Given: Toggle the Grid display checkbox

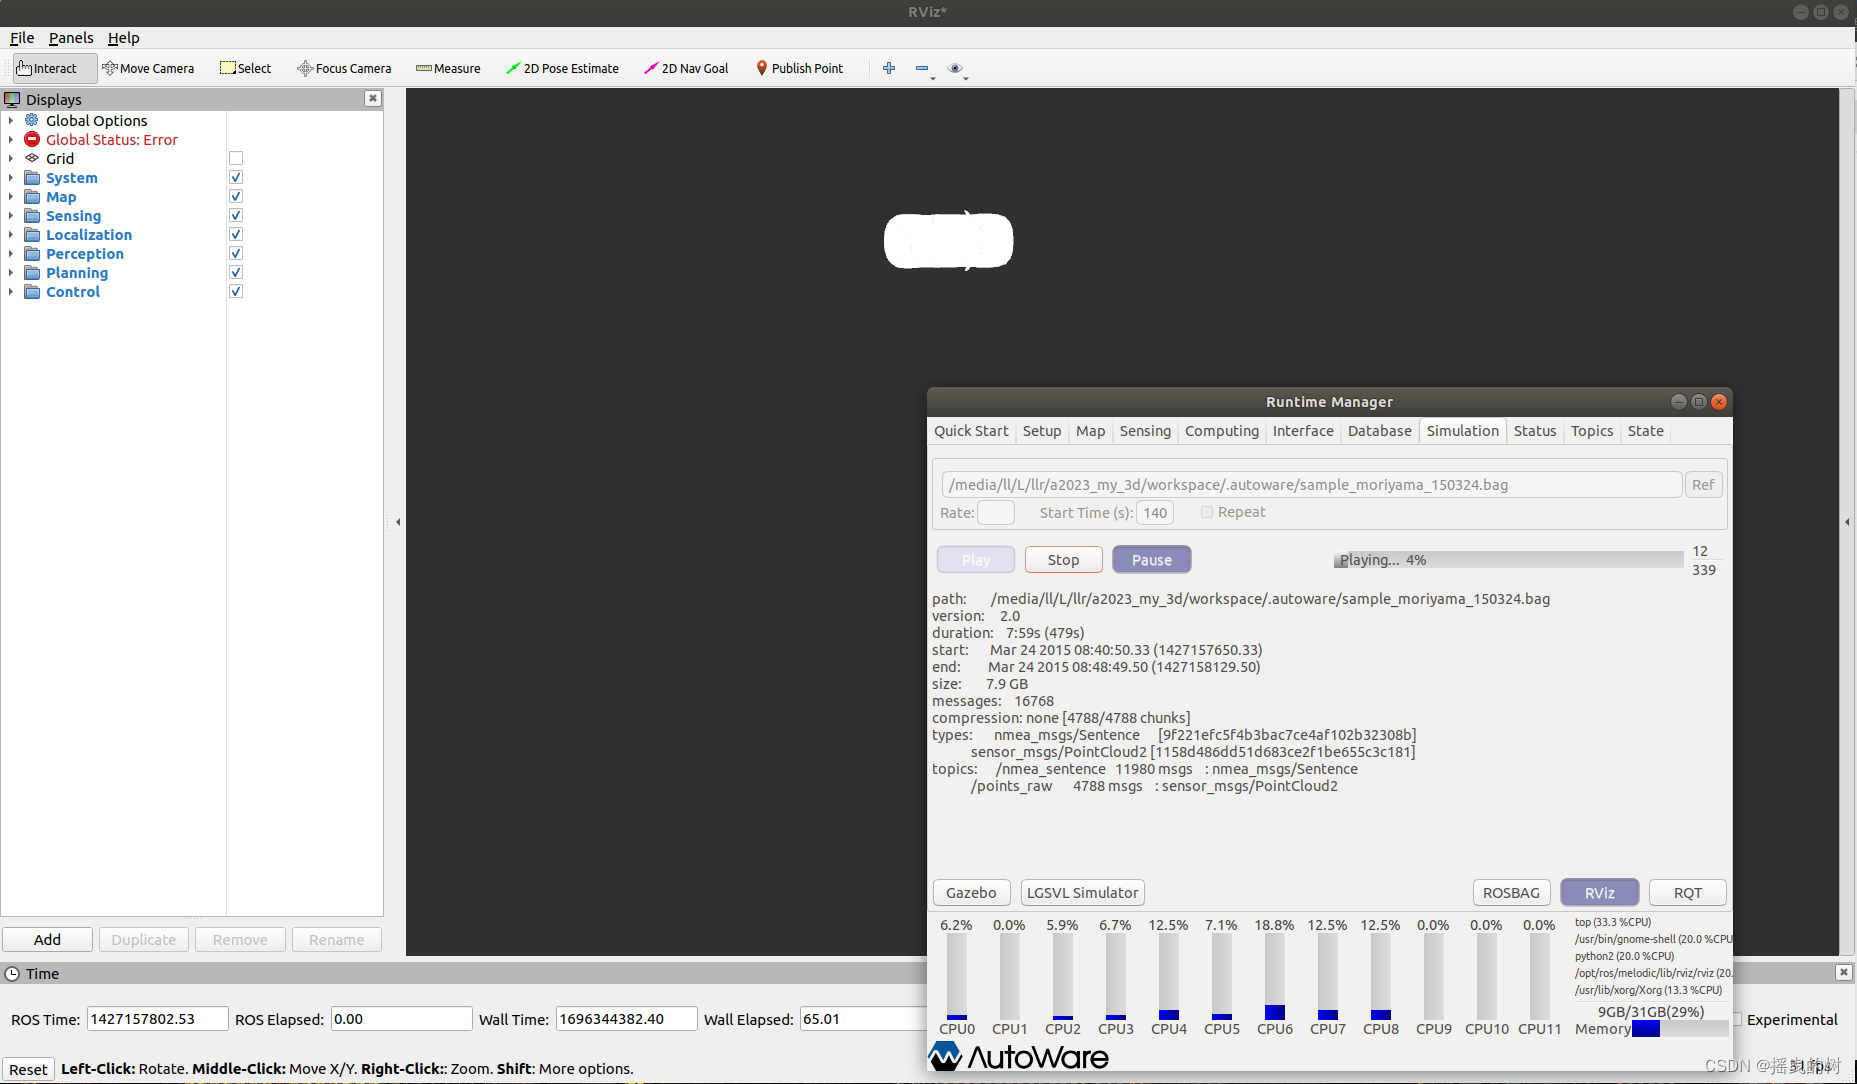Looking at the screenshot, I should [x=235, y=157].
